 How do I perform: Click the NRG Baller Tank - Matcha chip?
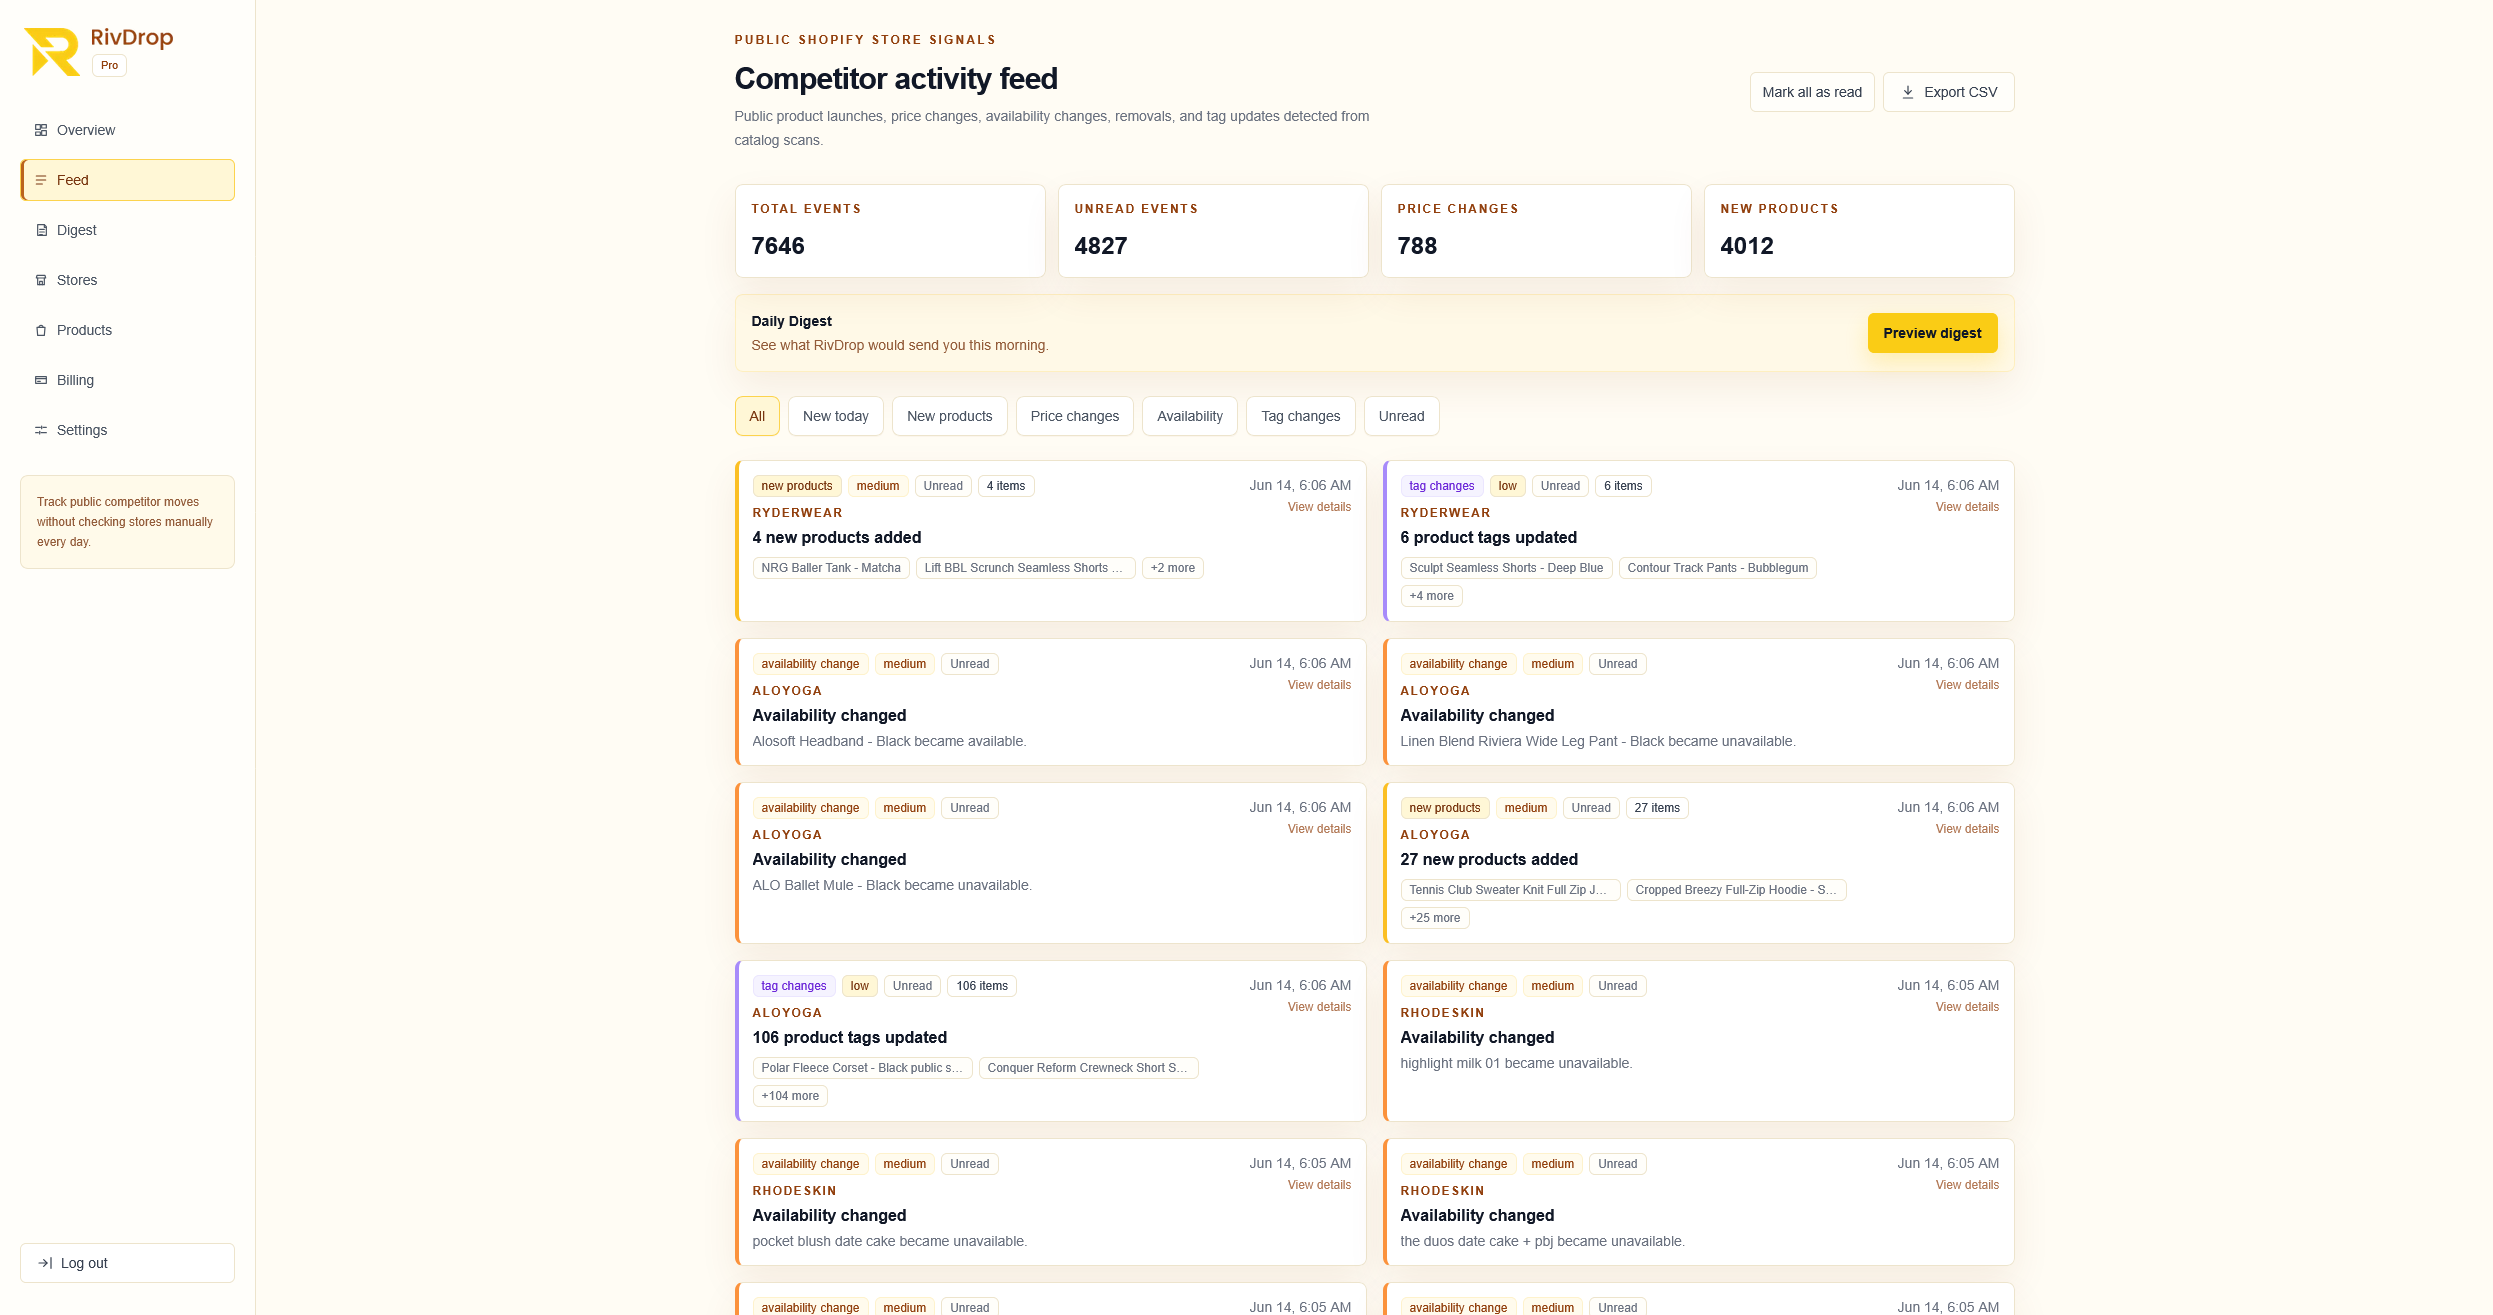pos(831,568)
